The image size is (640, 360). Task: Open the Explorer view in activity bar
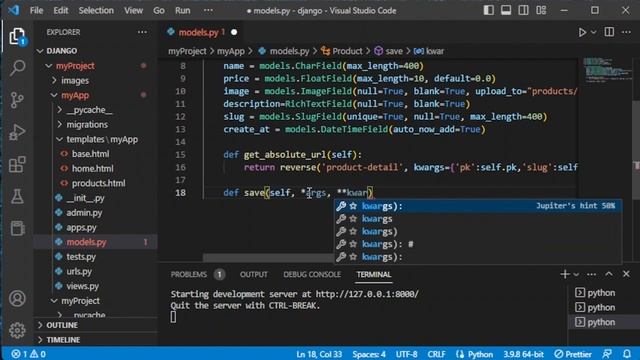coord(17,37)
